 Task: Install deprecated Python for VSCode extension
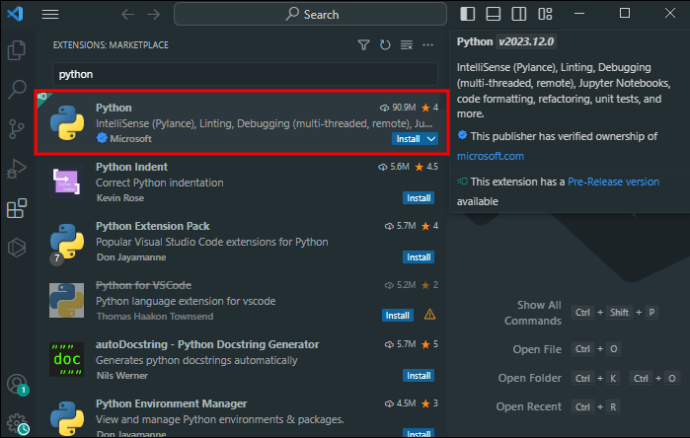(x=397, y=316)
